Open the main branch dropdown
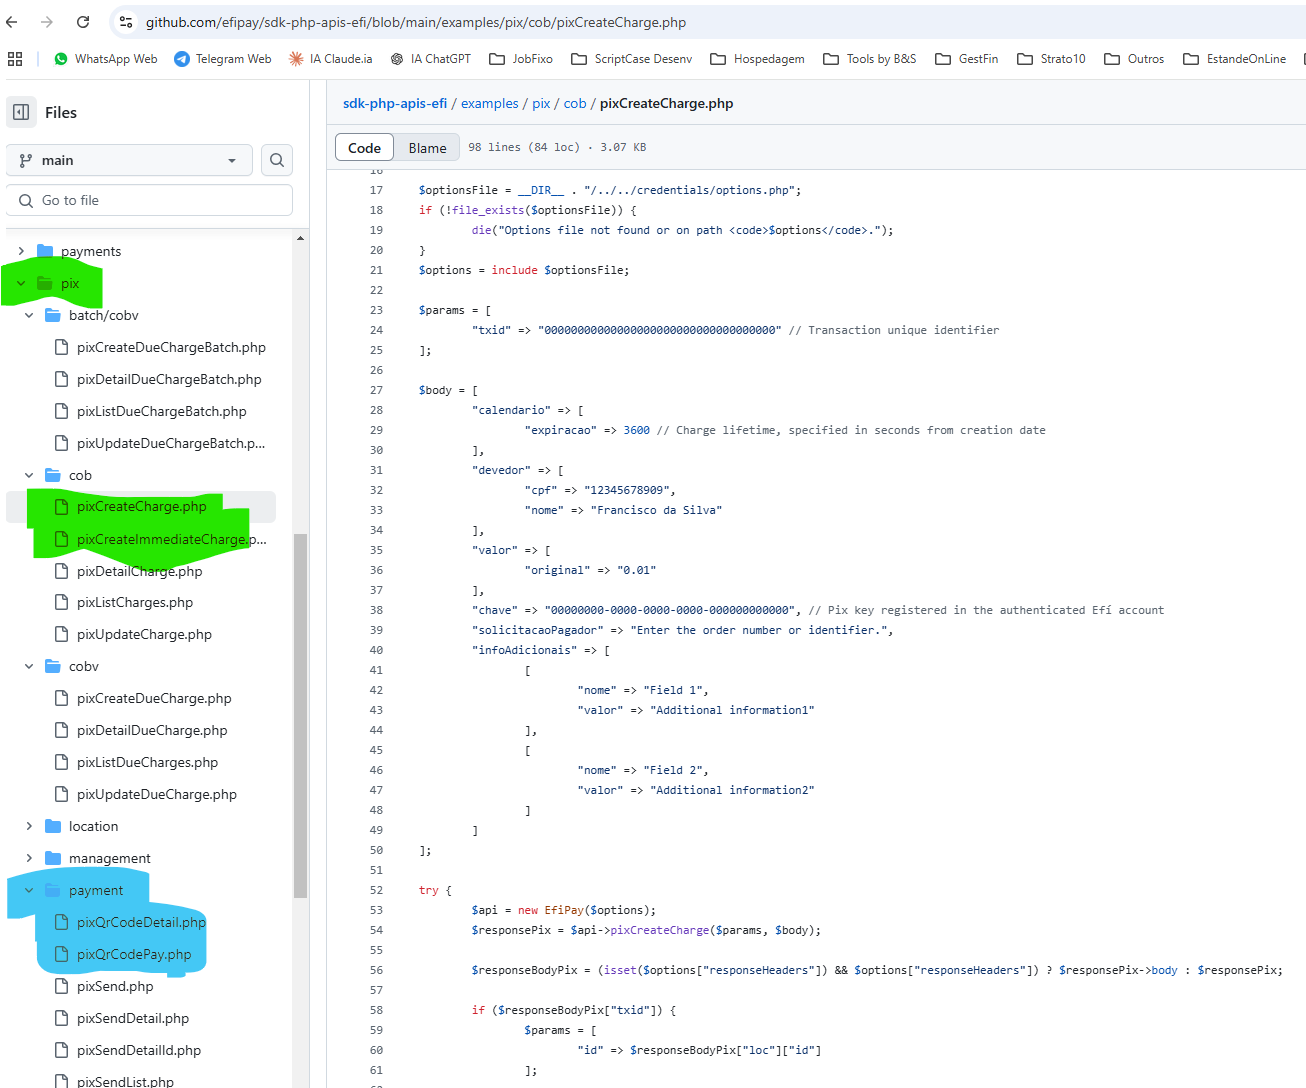The width and height of the screenshot is (1306, 1088). (129, 160)
